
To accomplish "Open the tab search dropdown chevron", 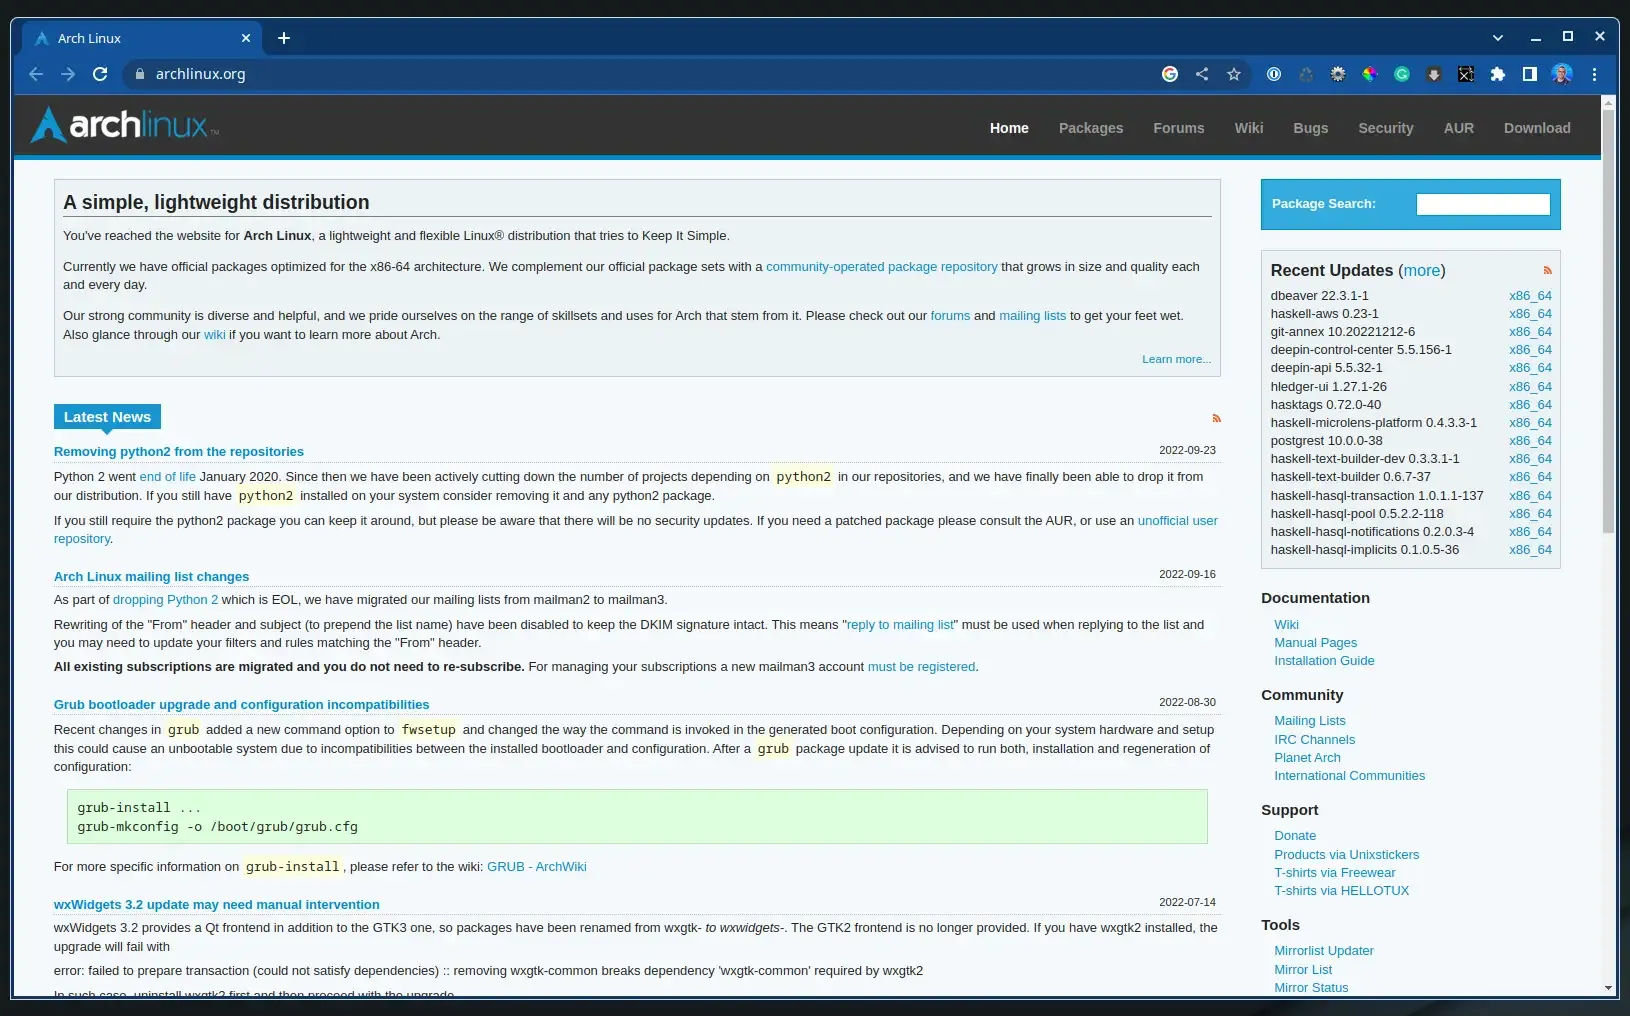I will (x=1498, y=38).
